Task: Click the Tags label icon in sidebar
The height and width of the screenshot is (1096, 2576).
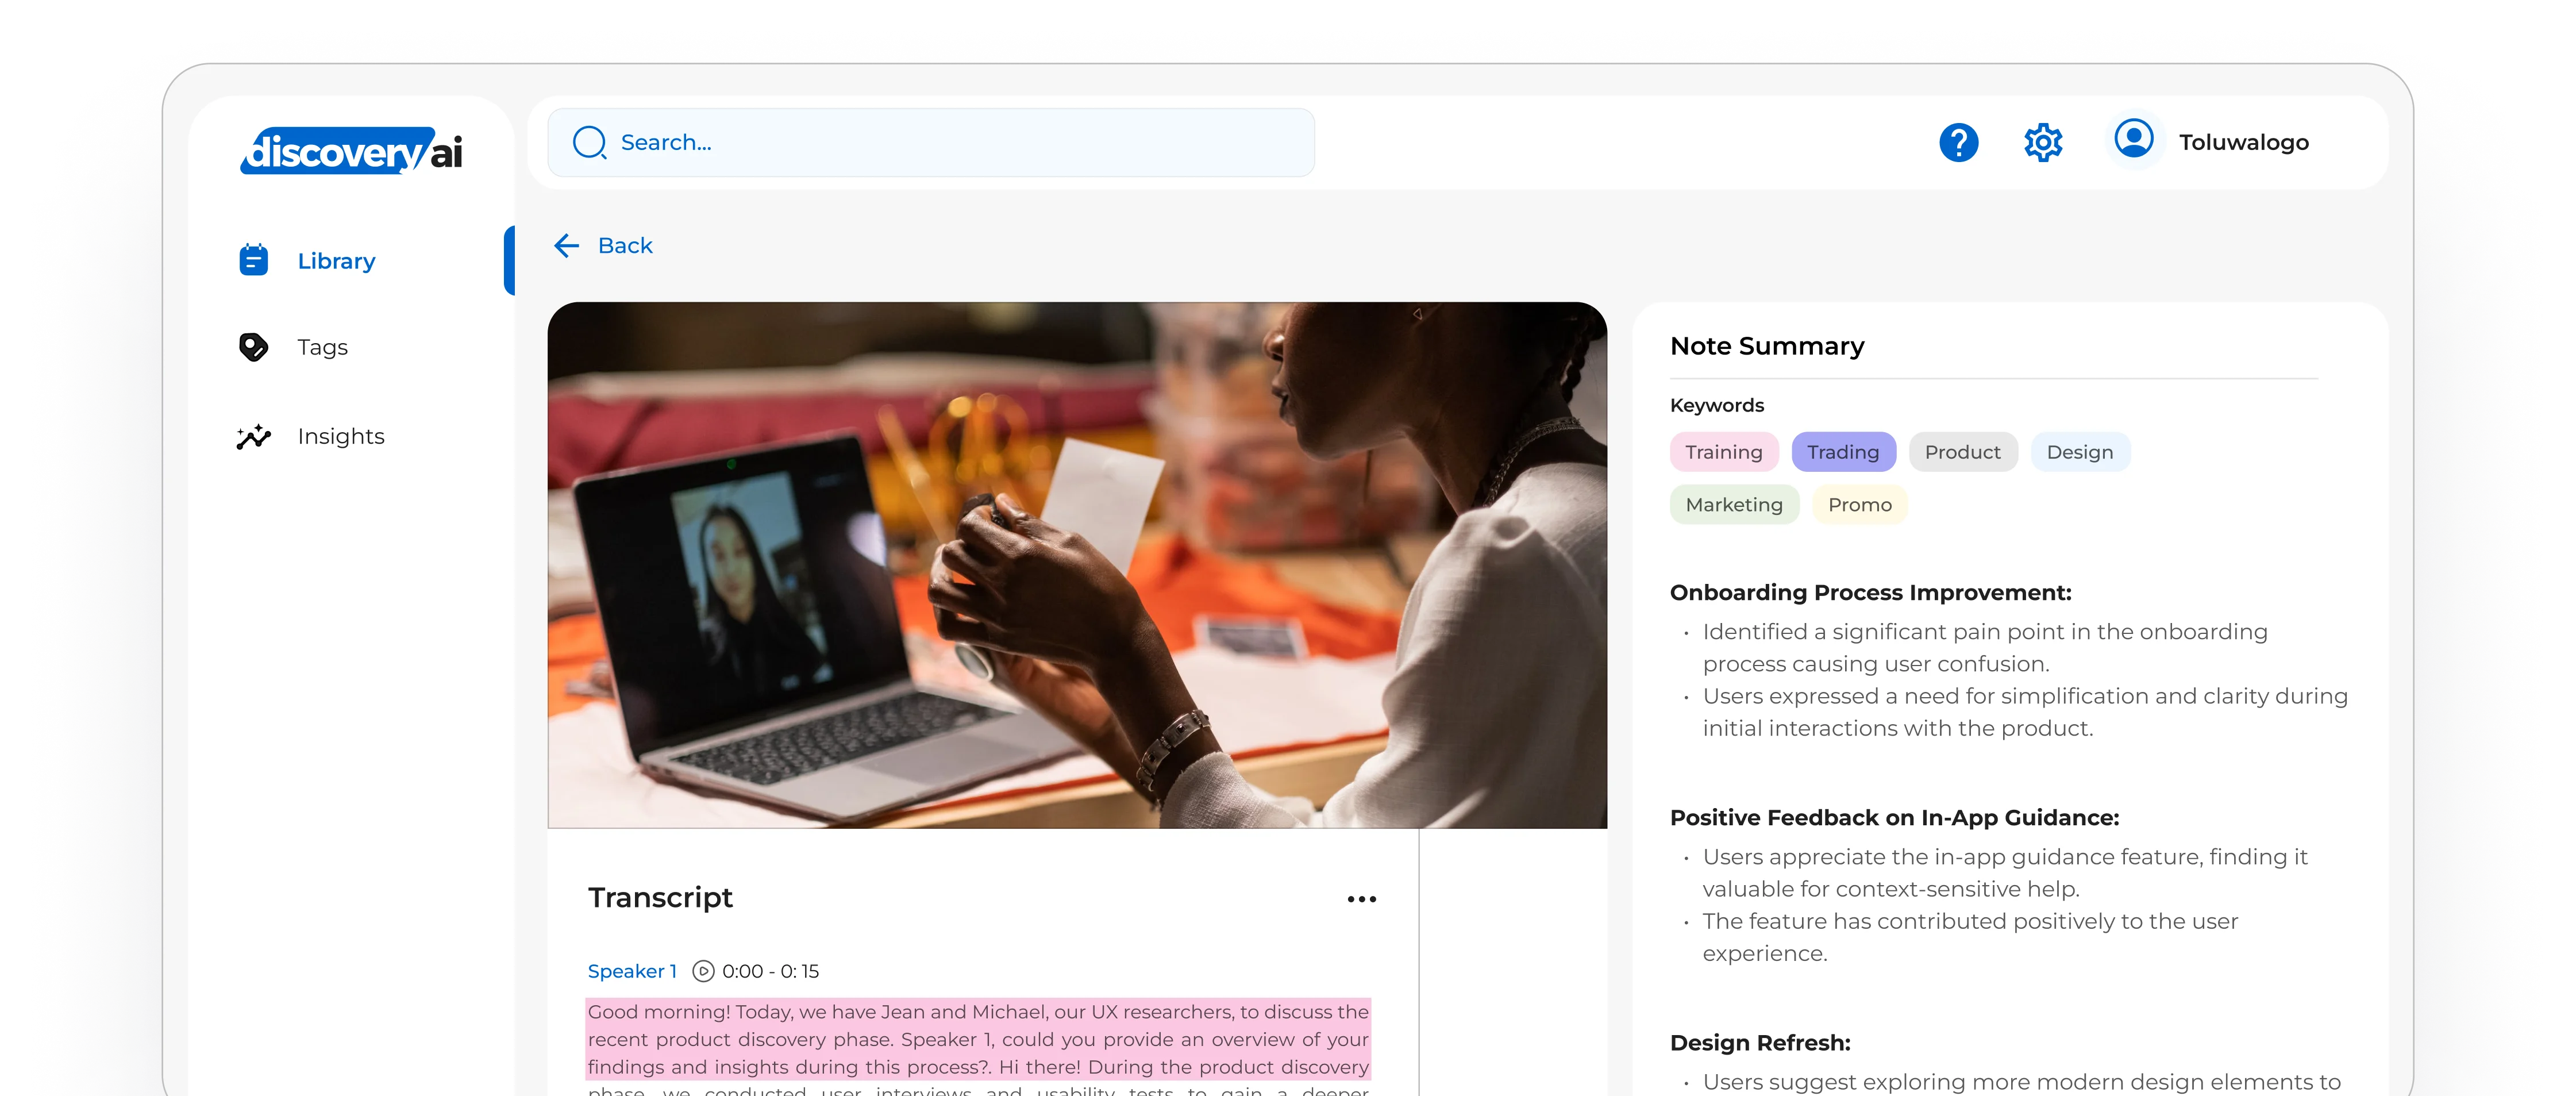Action: (254, 347)
